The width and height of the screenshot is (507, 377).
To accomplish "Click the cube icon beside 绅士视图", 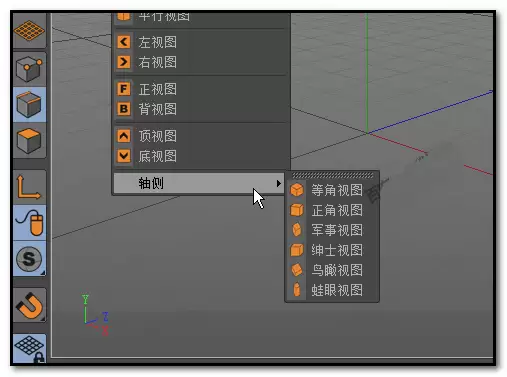I will [297, 250].
